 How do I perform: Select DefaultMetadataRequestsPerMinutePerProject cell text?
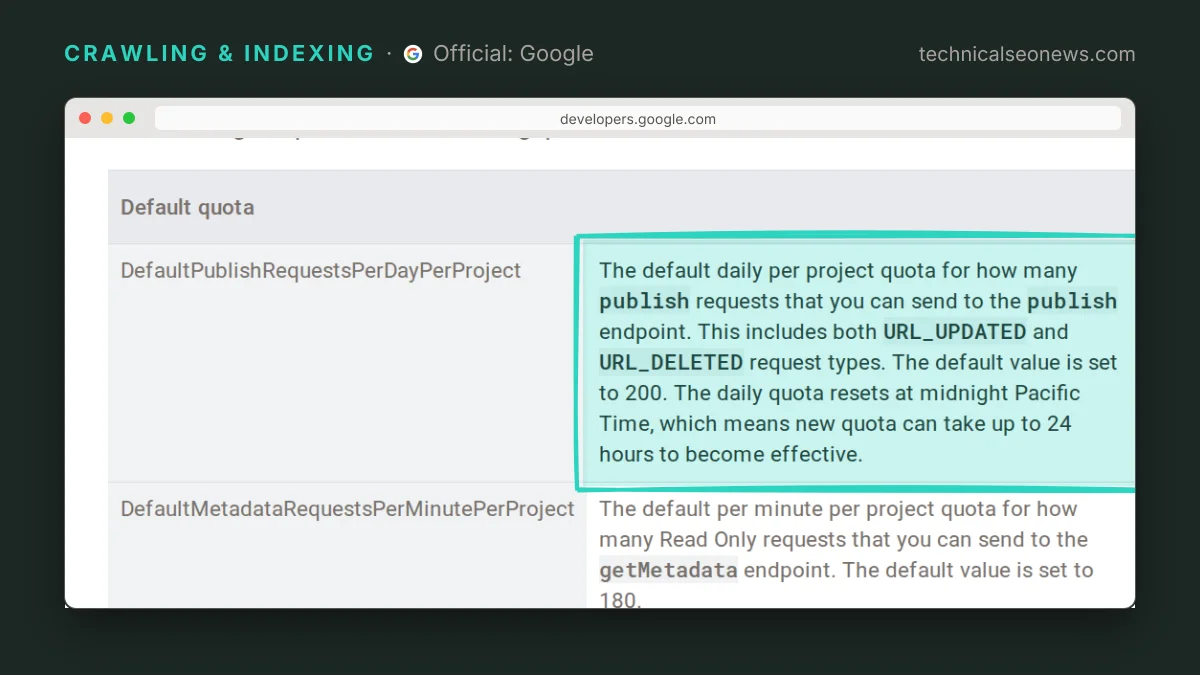point(348,508)
